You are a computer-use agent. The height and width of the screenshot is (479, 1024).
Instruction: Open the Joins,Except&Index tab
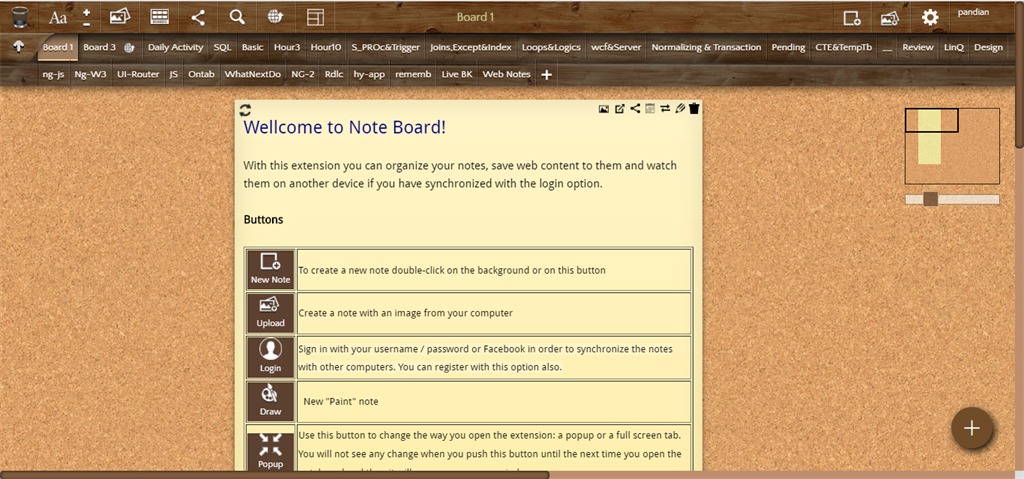coord(471,47)
